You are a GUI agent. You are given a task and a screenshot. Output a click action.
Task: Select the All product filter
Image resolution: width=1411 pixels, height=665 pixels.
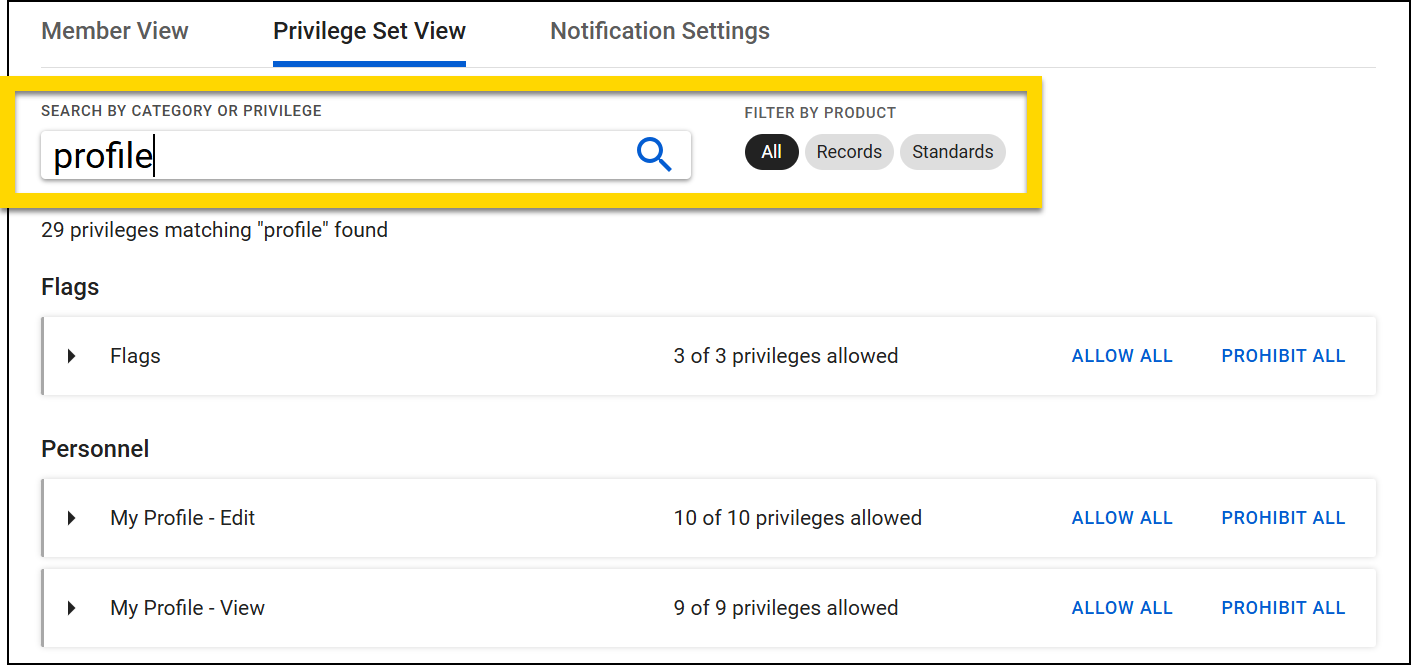tap(771, 151)
